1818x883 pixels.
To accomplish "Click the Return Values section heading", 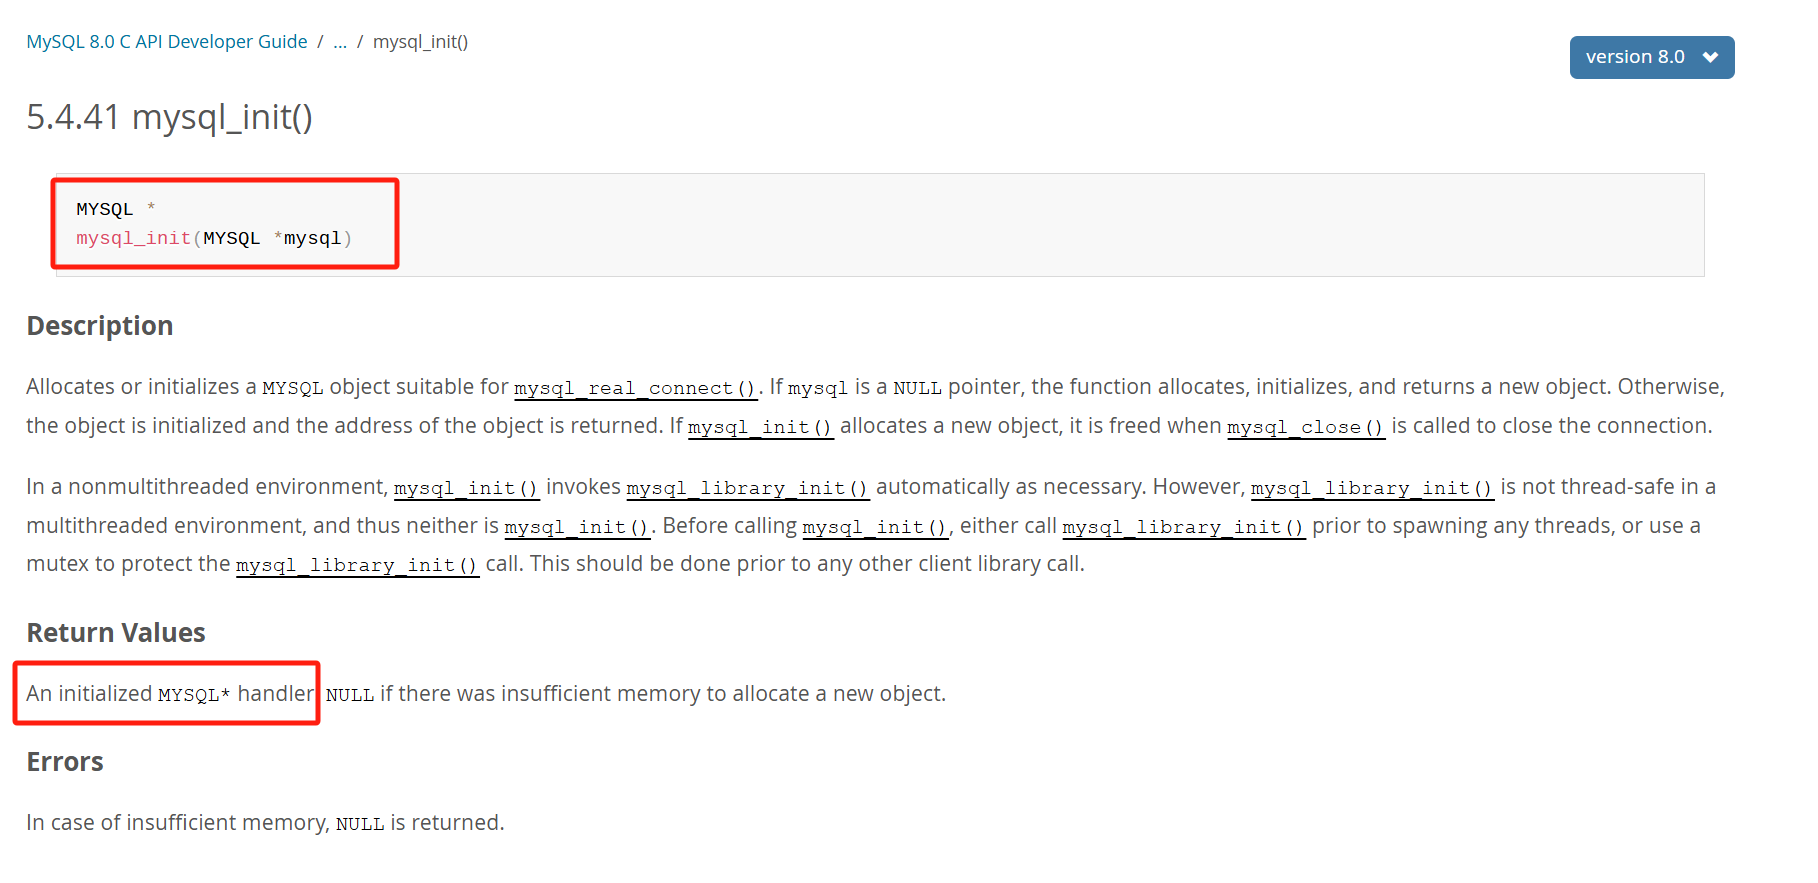I will tap(116, 633).
